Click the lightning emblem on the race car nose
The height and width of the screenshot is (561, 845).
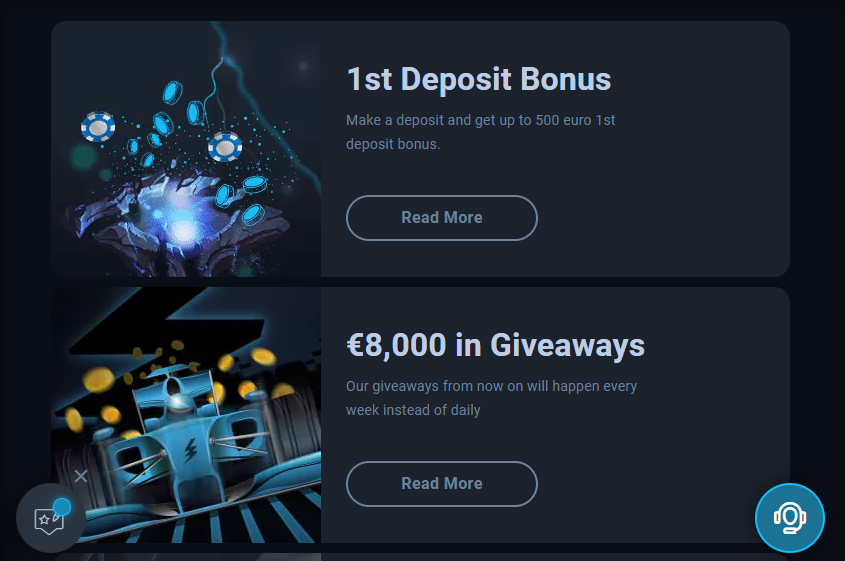tap(190, 451)
